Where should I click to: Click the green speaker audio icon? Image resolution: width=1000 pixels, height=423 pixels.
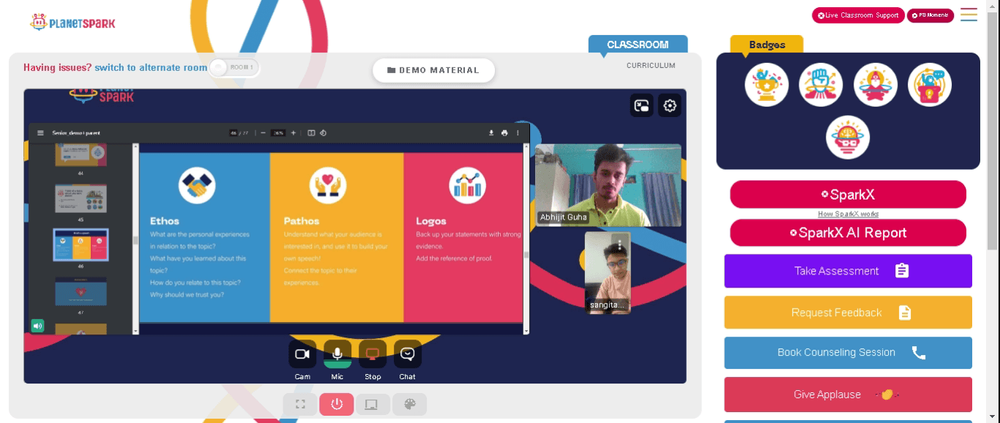tap(38, 326)
